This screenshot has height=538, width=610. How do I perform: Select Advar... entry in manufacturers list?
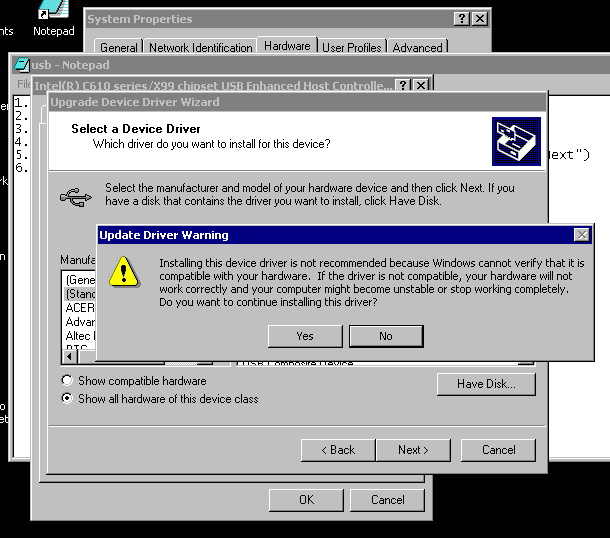pos(80,322)
